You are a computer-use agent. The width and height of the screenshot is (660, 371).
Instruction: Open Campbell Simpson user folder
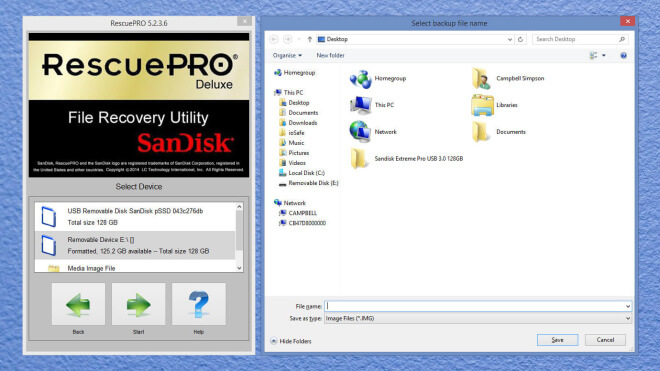pyautogui.click(x=508, y=79)
